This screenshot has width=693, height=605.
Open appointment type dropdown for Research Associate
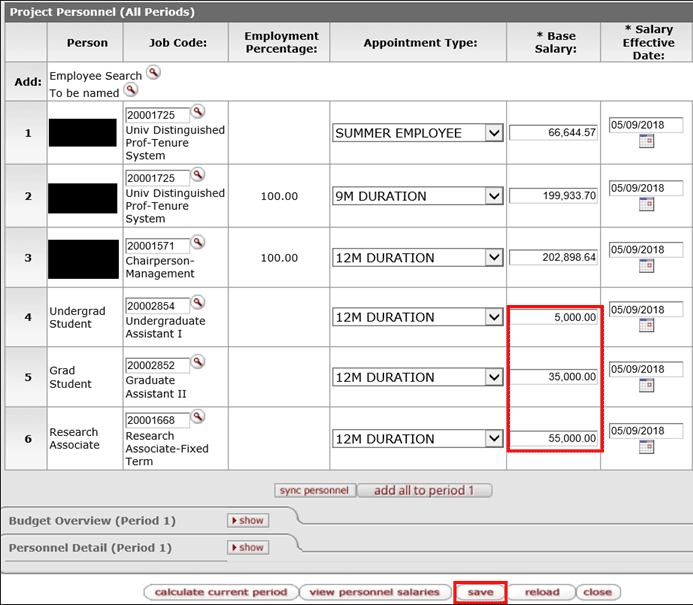(x=418, y=438)
